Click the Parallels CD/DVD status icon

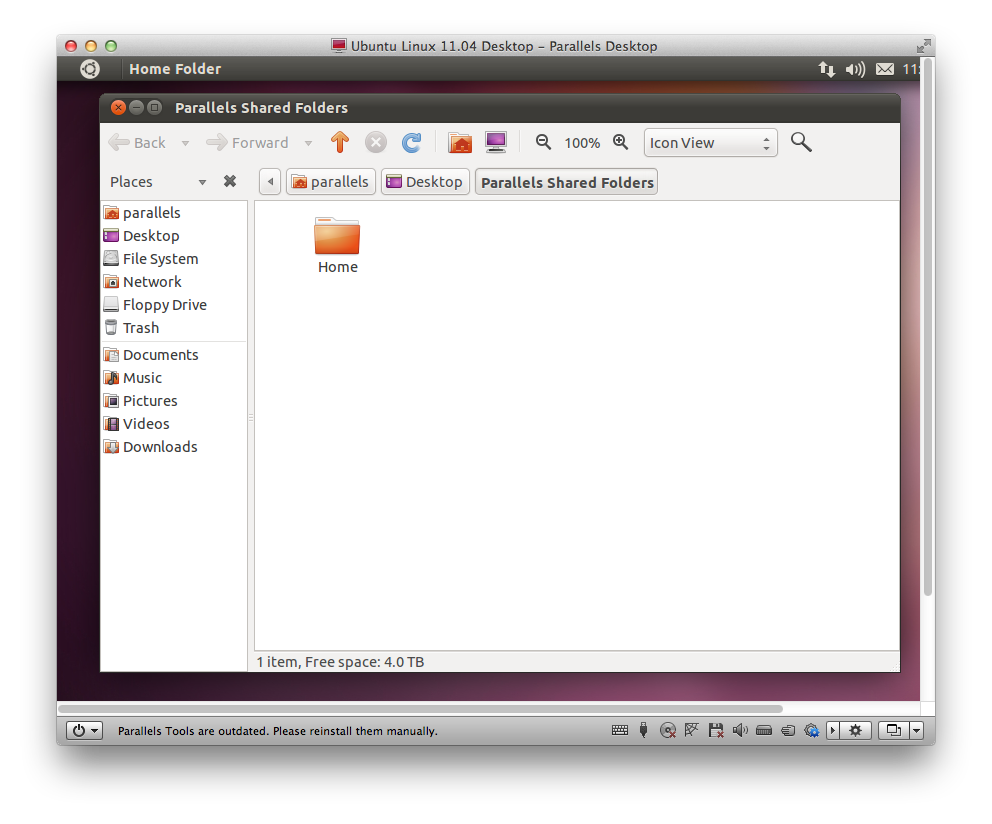667,730
